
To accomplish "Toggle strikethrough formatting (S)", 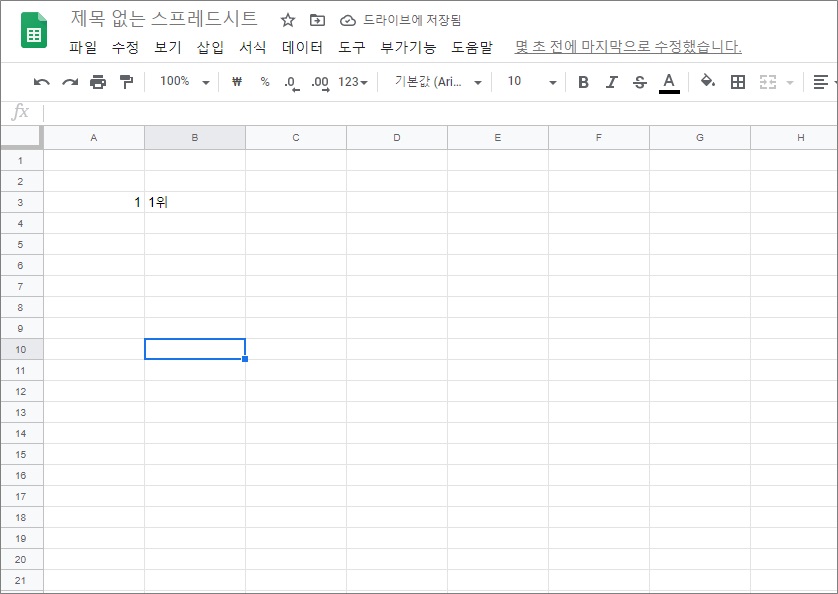I will coord(640,82).
